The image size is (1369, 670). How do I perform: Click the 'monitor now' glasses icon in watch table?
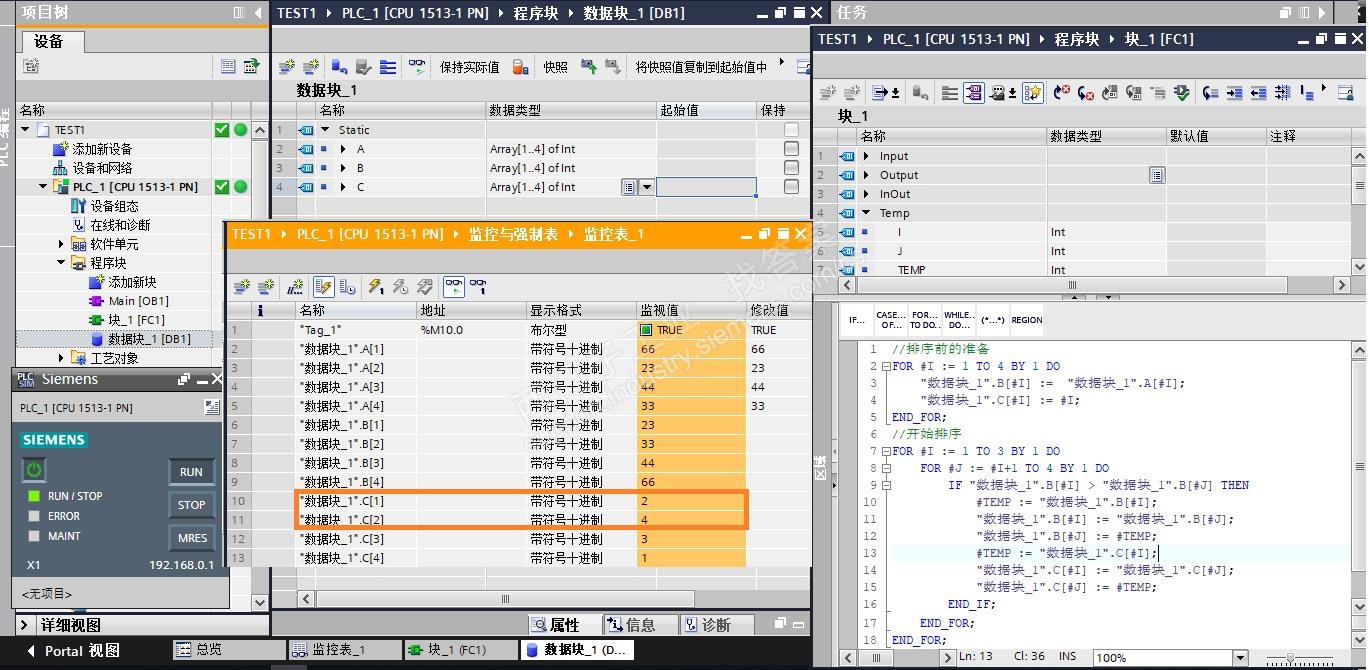478,287
